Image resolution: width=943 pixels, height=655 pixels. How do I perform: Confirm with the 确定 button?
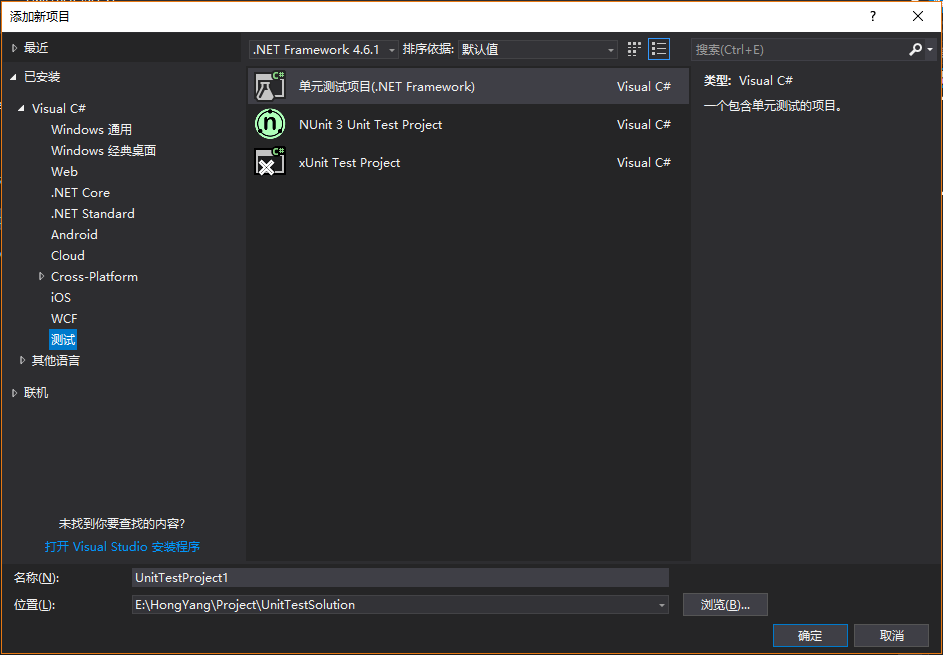[810, 635]
